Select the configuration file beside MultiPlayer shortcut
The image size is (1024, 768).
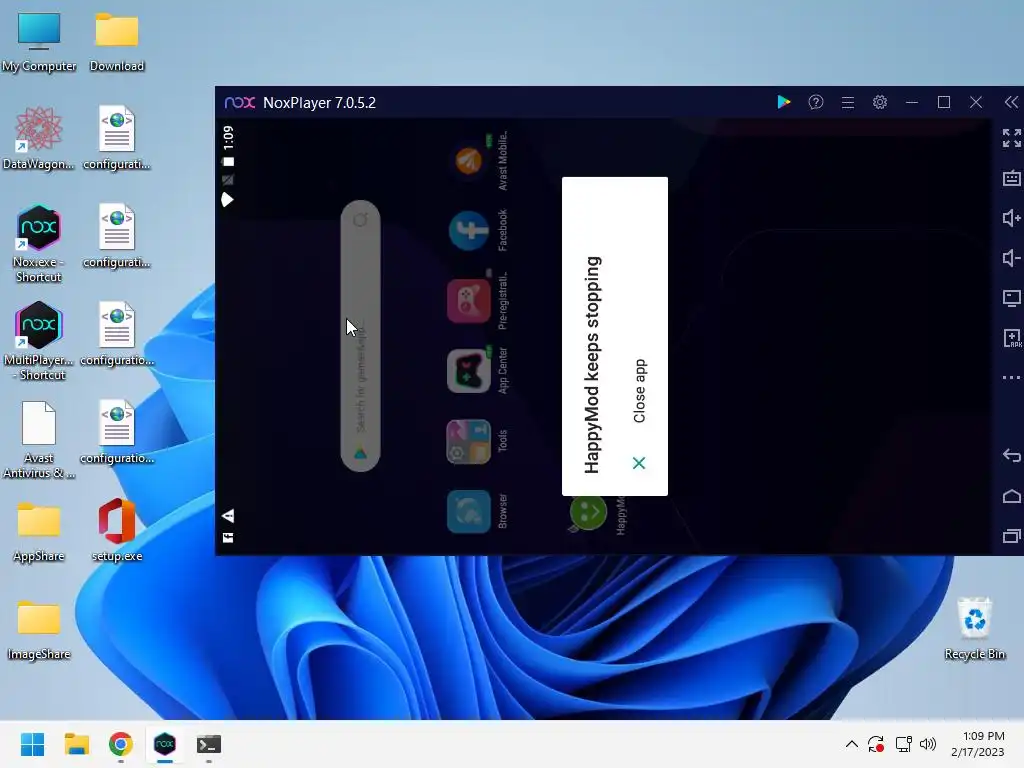pos(117,334)
